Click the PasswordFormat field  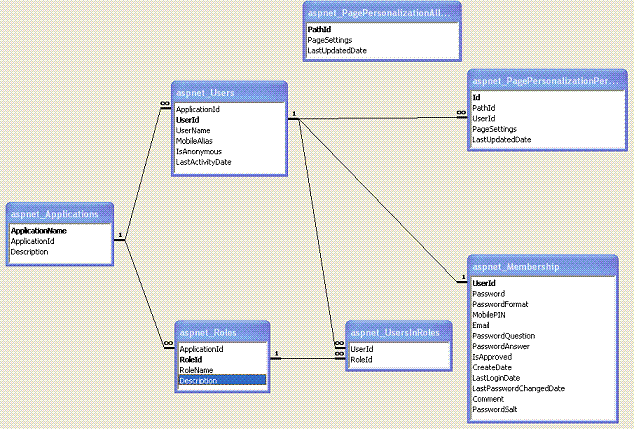(500, 304)
